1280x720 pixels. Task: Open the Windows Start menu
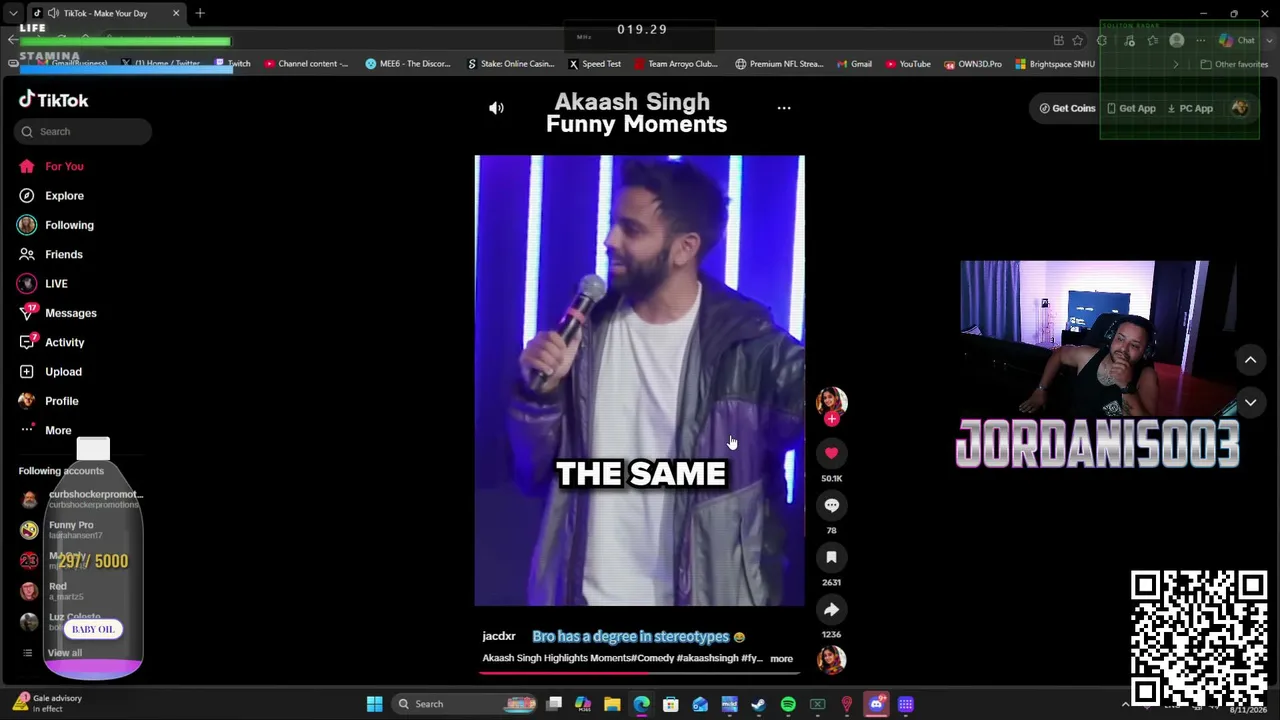pos(374,704)
